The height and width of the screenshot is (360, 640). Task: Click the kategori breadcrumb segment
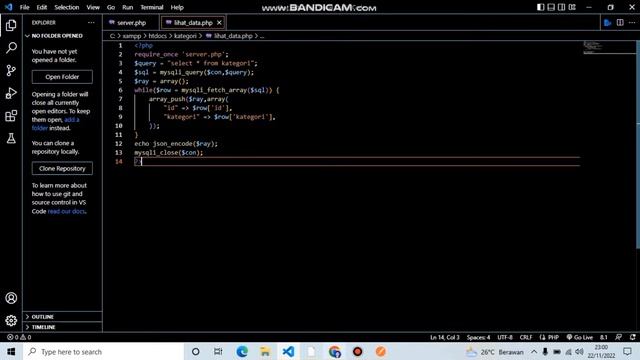click(x=185, y=36)
